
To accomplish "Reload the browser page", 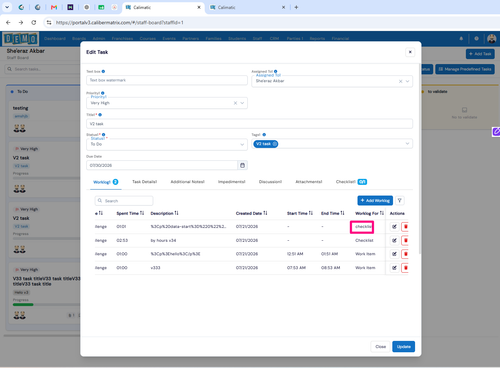I will (x=34, y=22).
